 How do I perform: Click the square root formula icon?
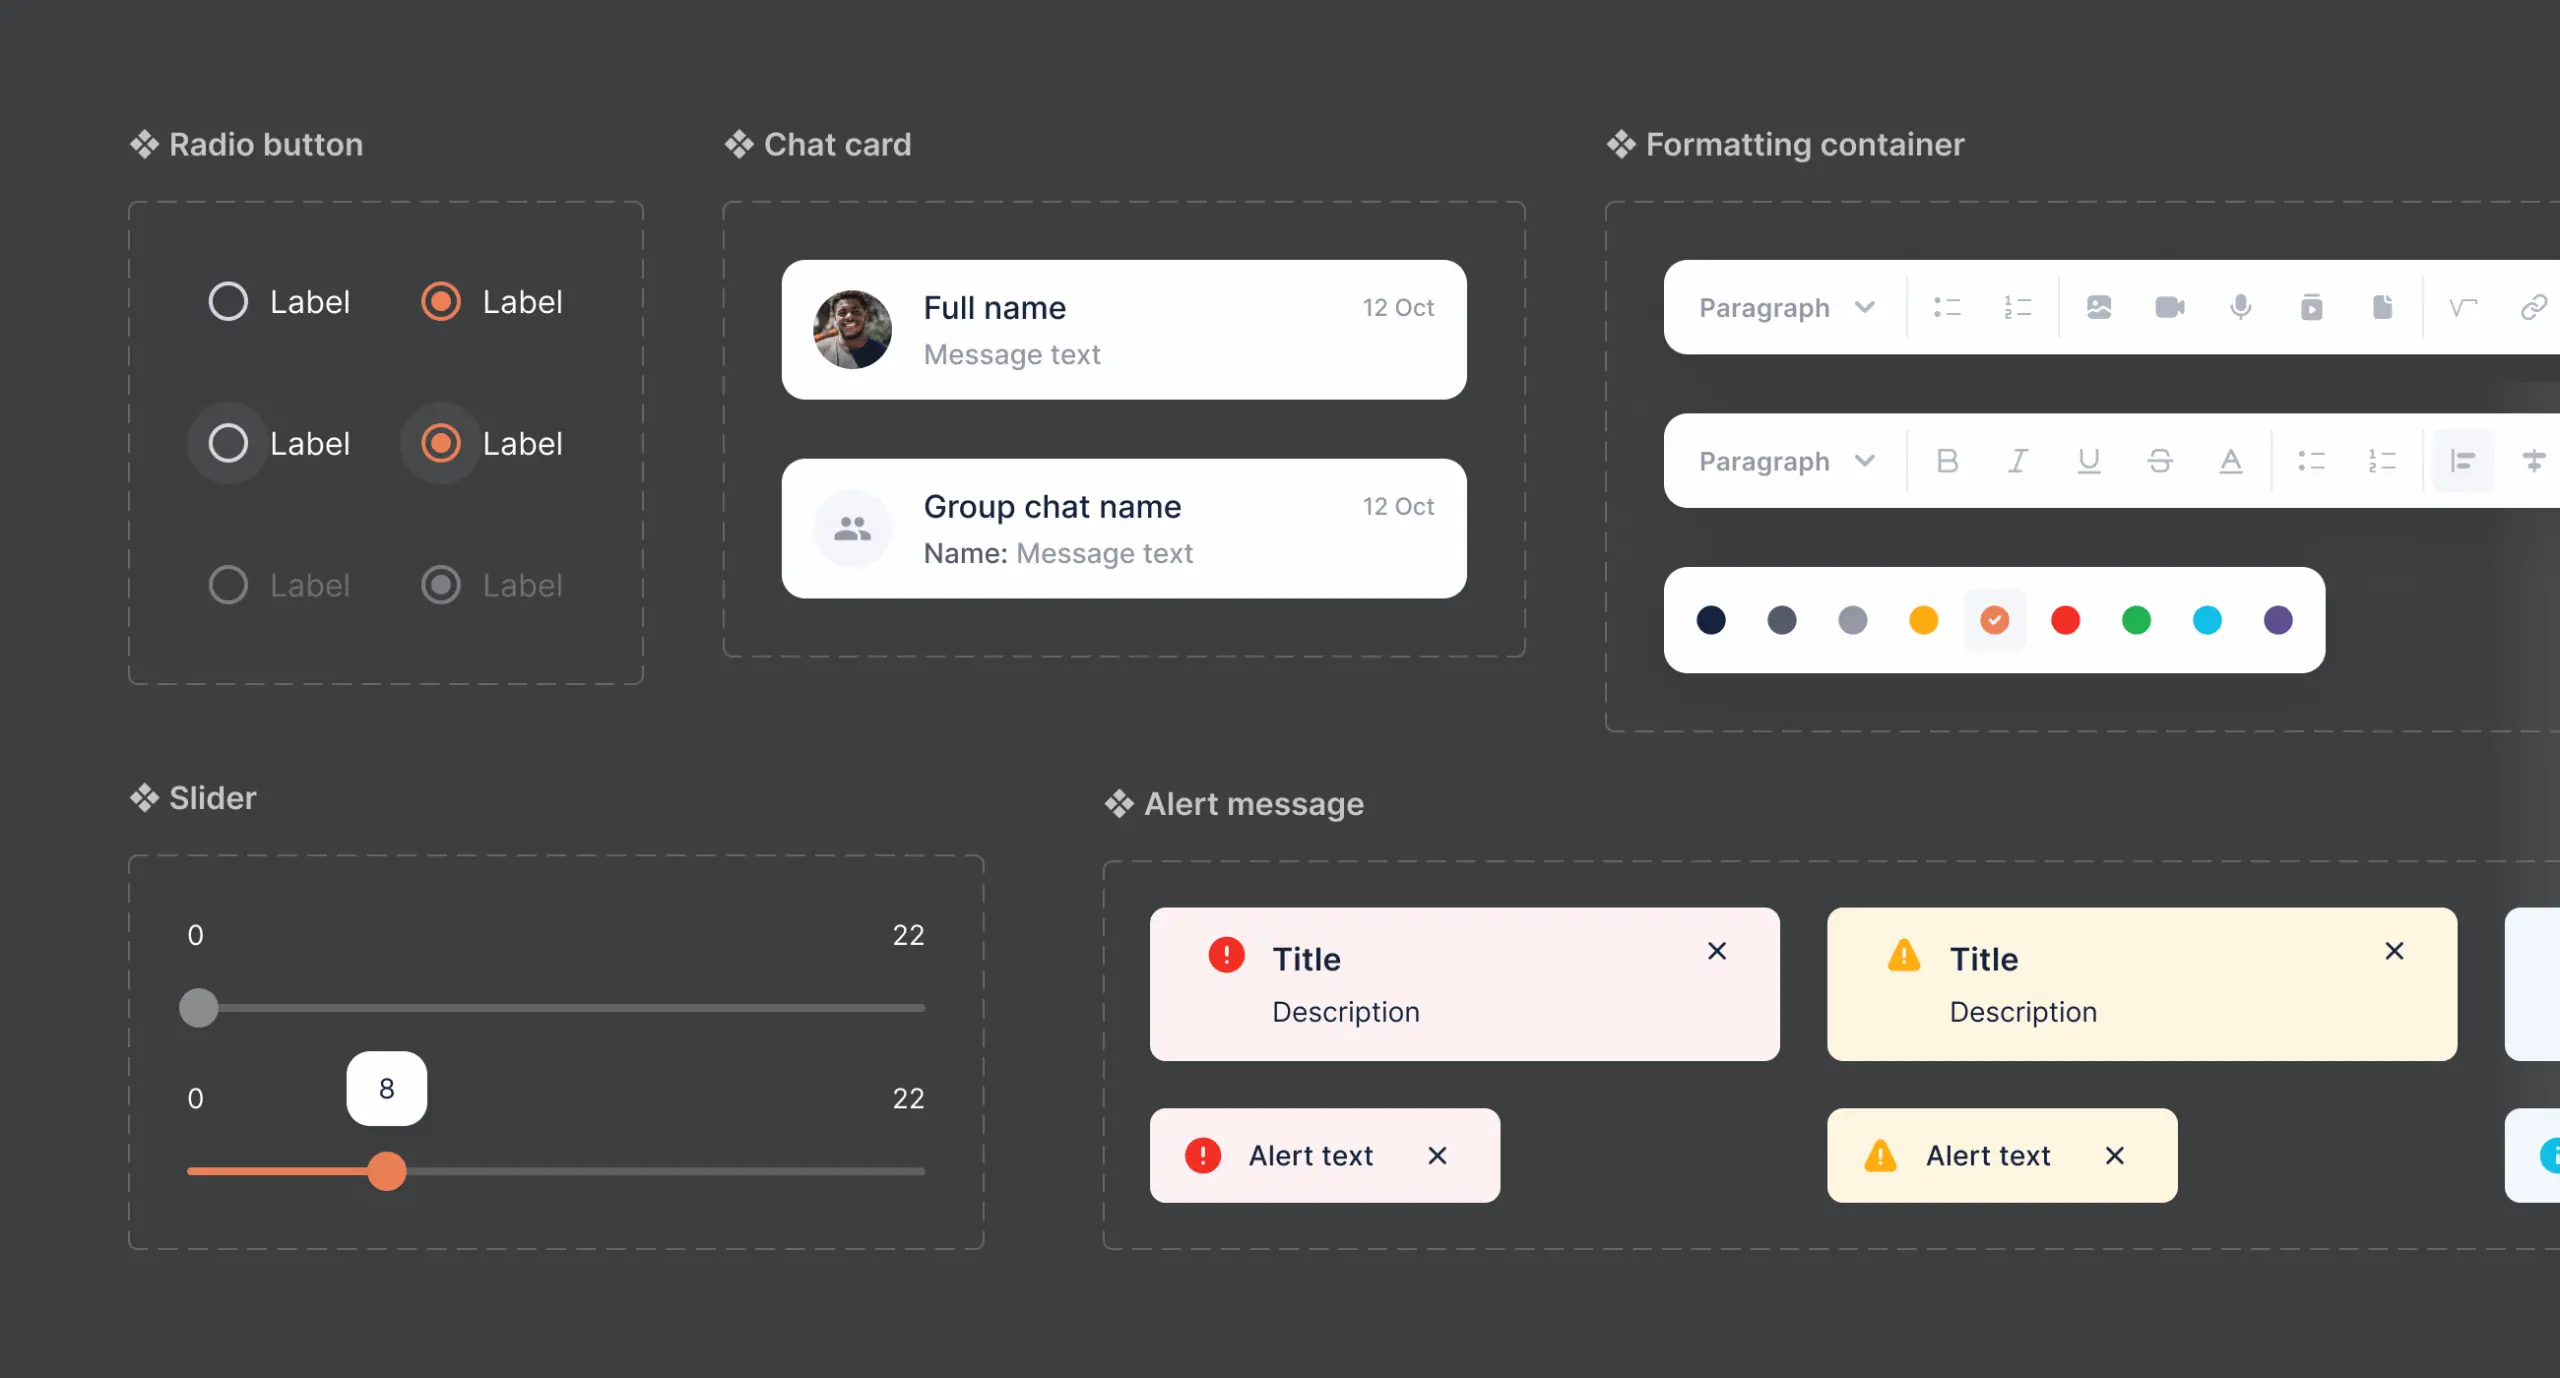coord(2462,307)
